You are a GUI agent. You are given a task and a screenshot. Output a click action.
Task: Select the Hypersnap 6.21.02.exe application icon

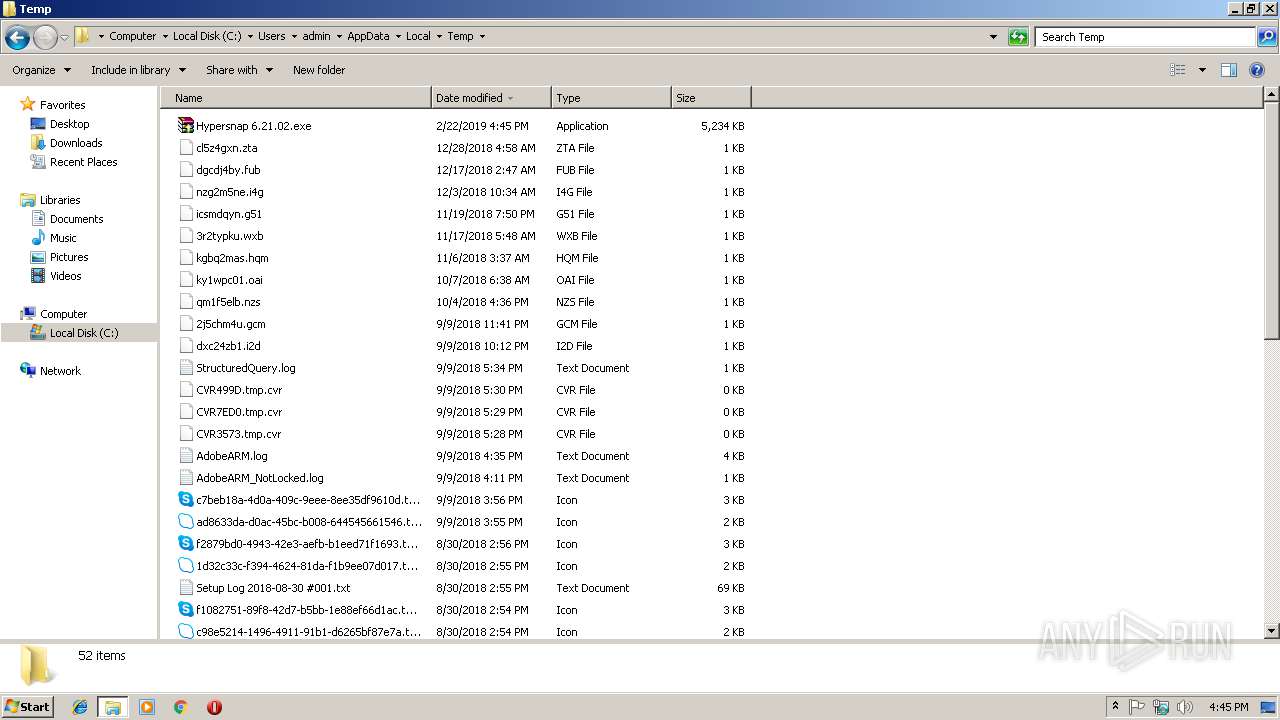186,126
